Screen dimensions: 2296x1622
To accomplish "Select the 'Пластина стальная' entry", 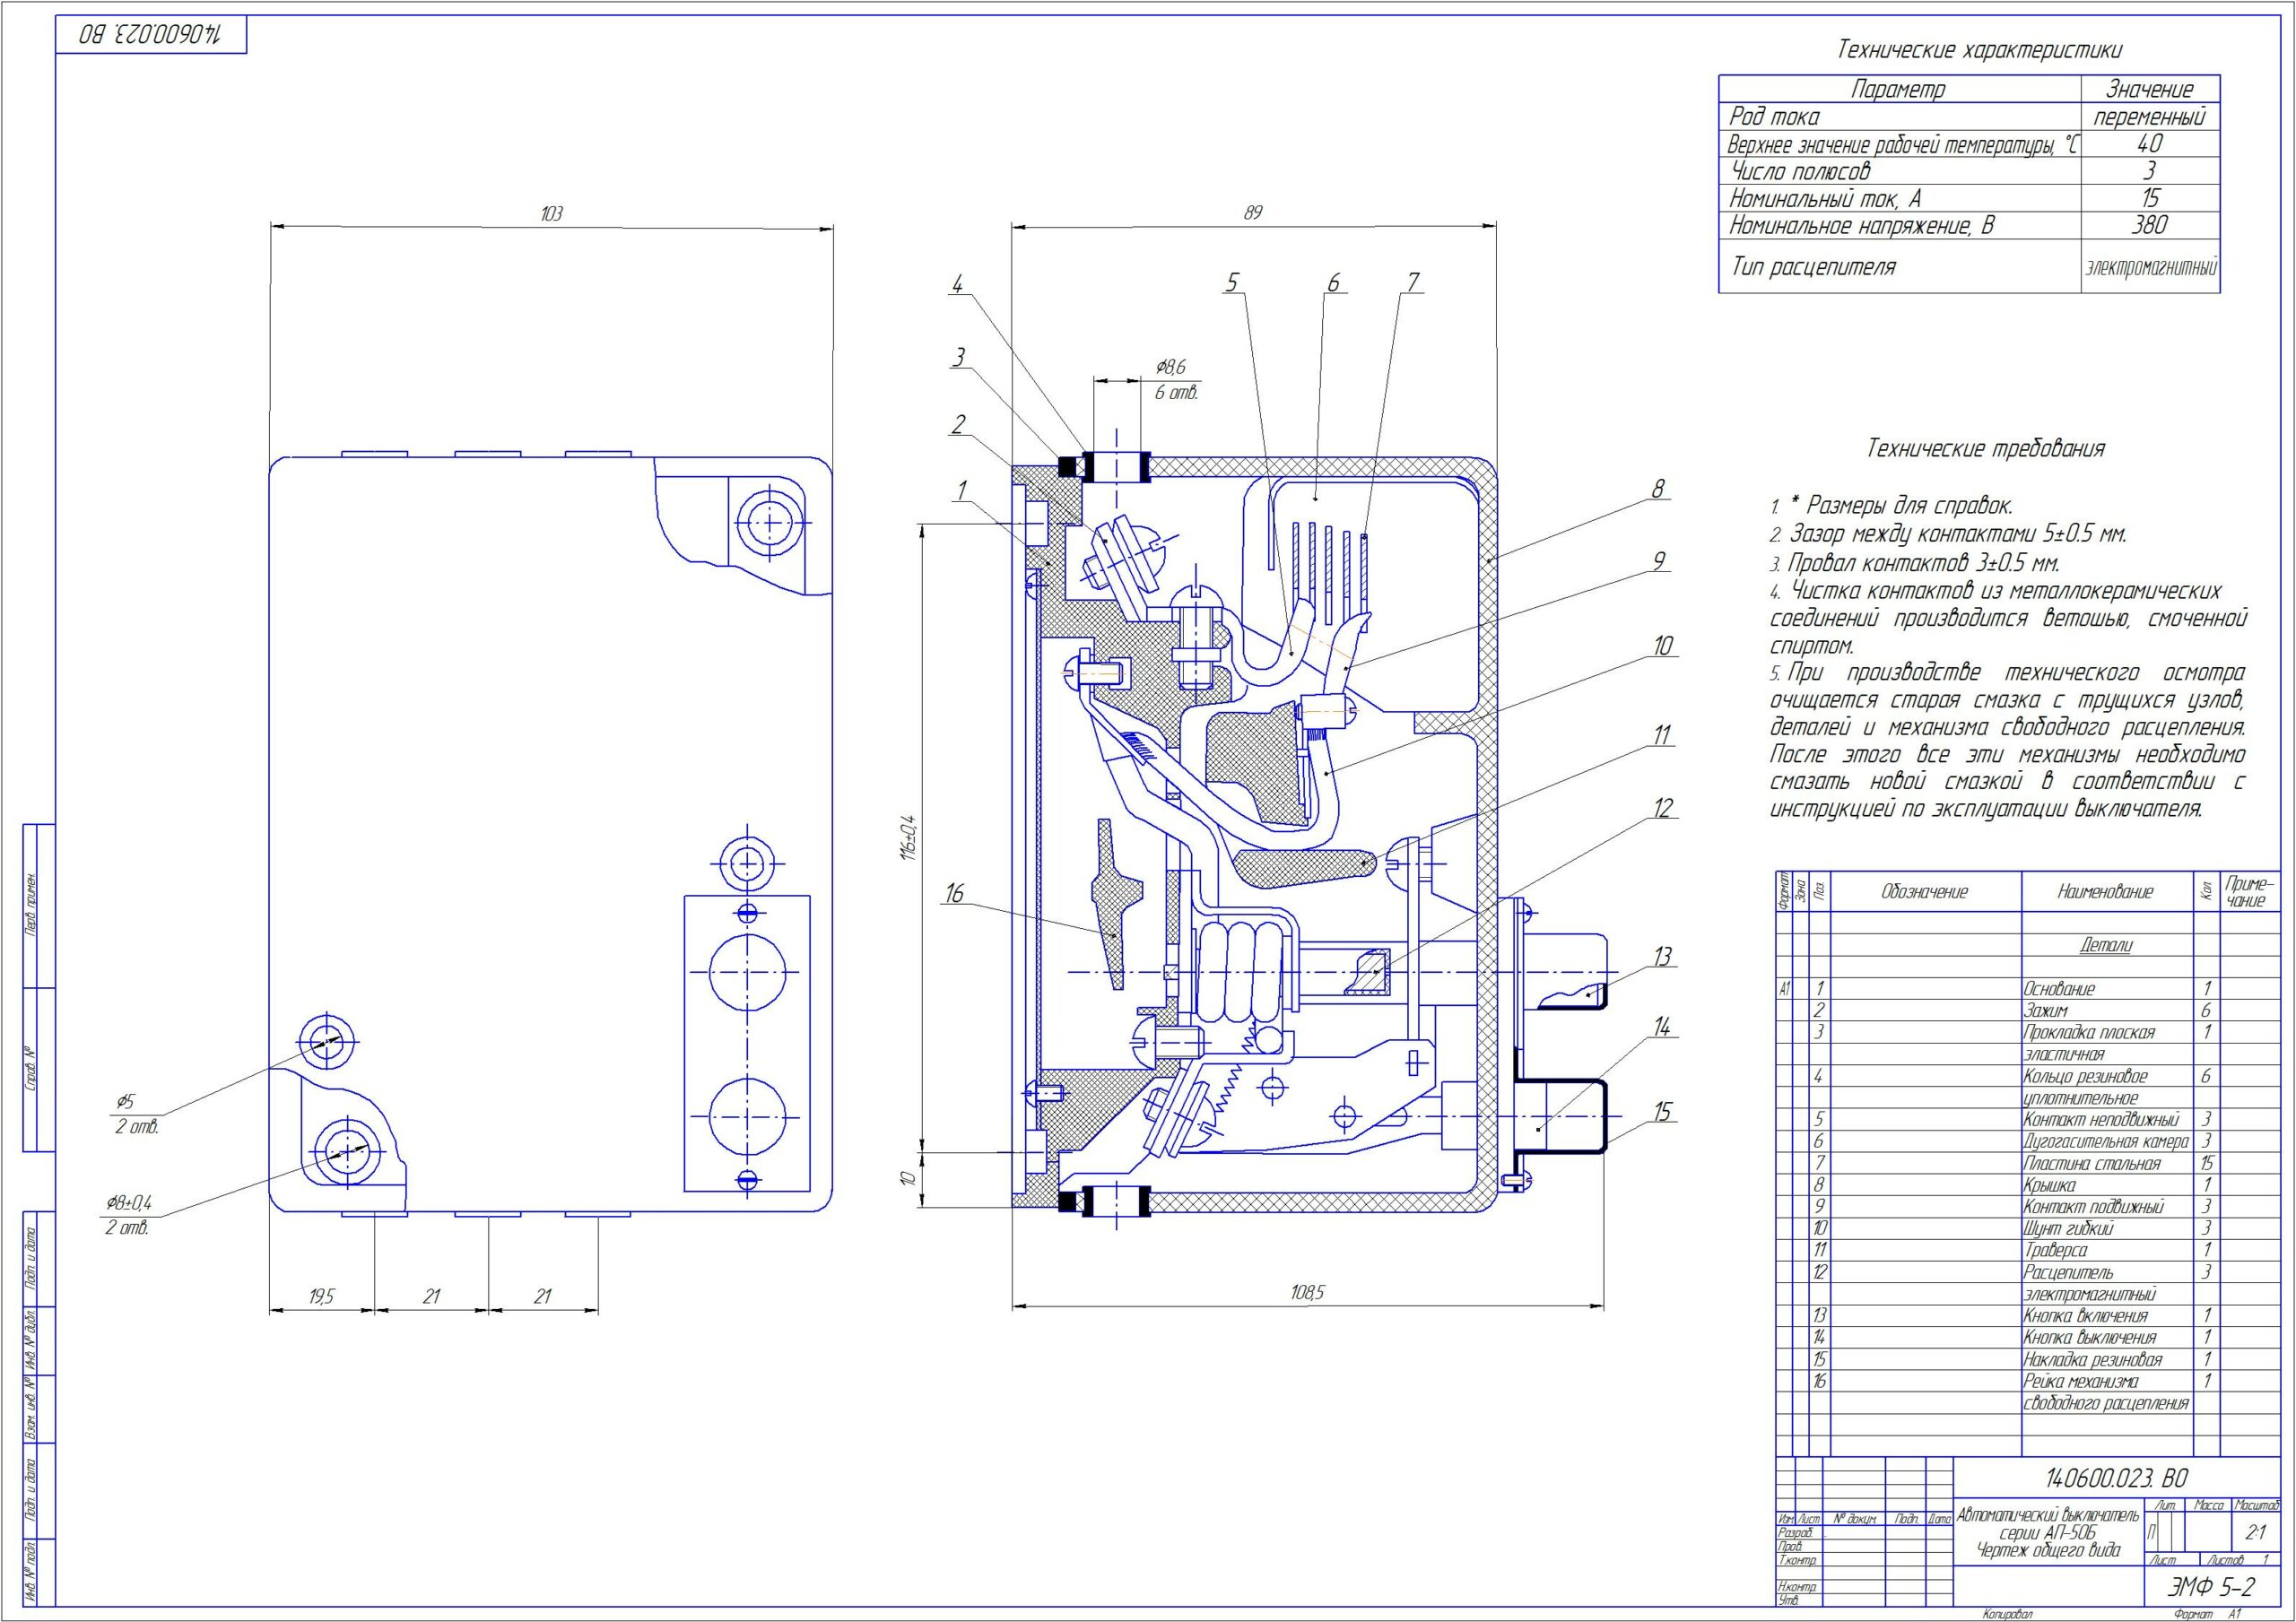I will coord(2092,1163).
